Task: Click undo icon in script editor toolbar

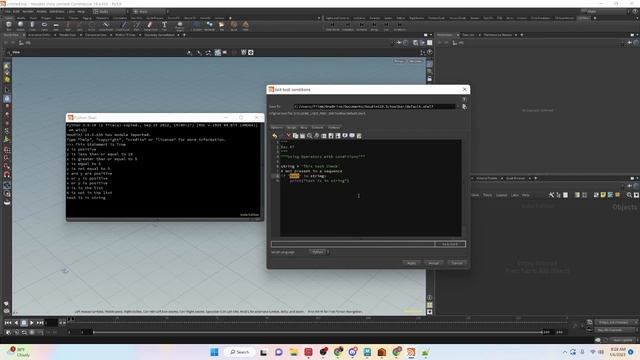Action: point(275,136)
